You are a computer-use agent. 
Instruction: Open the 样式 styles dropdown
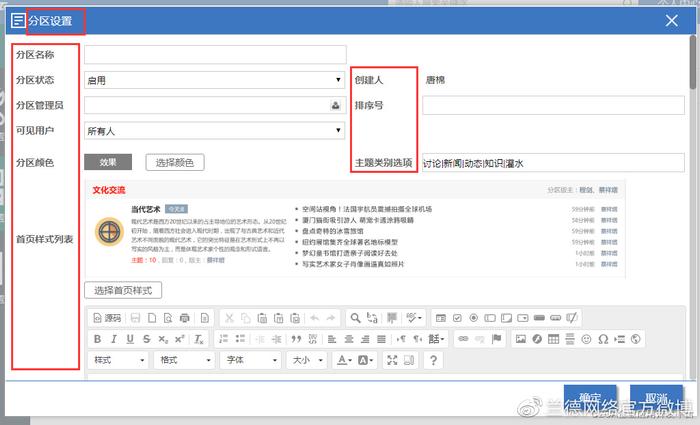119,360
